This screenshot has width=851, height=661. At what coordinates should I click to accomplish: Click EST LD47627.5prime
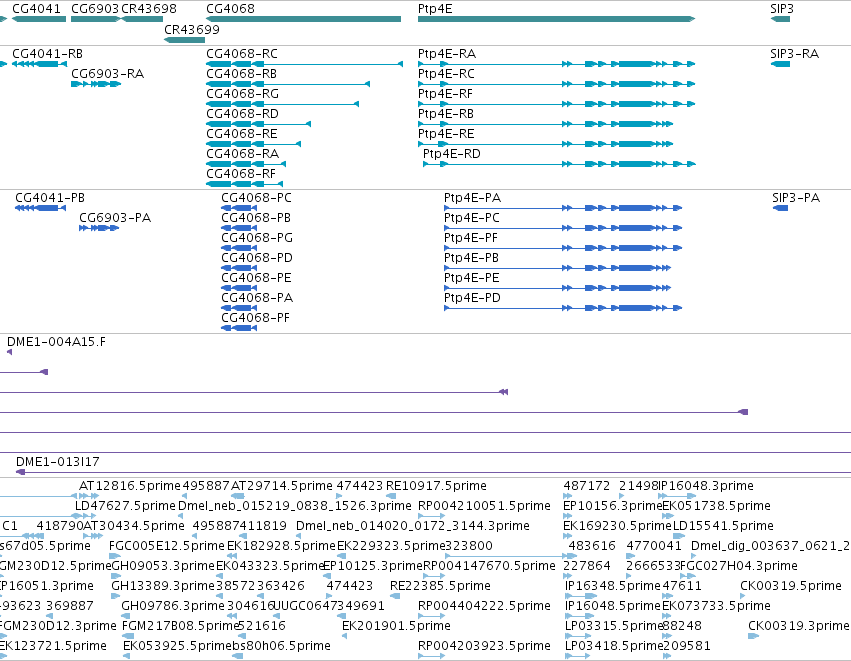[x=125, y=506]
